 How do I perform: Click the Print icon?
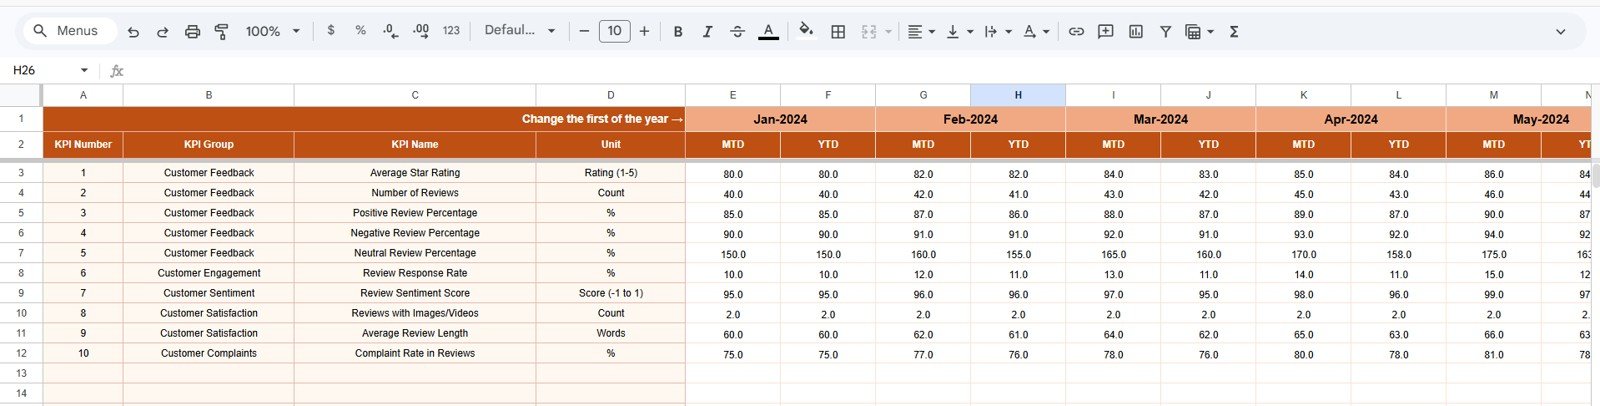click(x=192, y=32)
